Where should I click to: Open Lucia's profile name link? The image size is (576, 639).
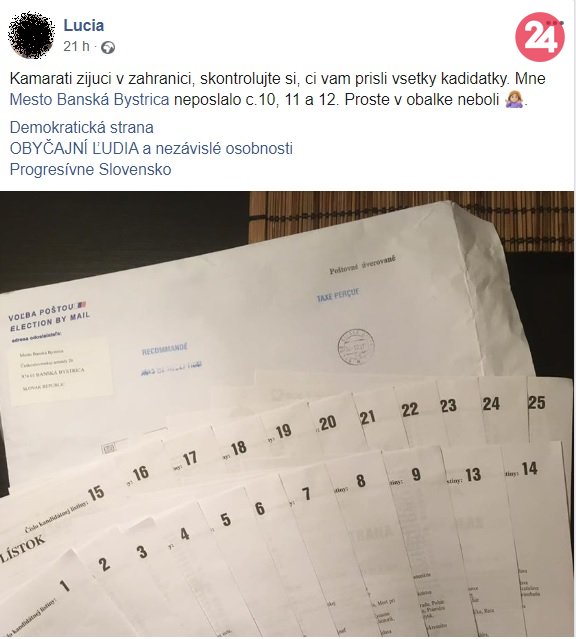coord(84,25)
